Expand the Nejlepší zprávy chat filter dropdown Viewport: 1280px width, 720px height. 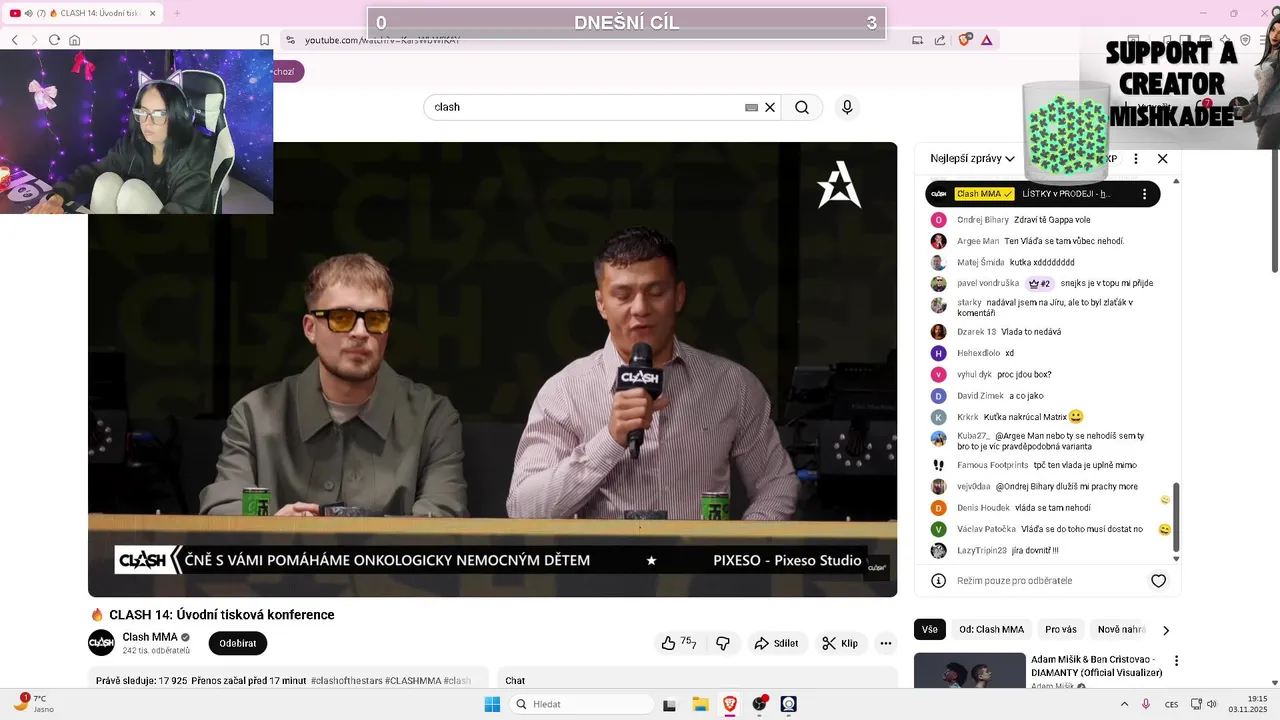pyautogui.click(x=972, y=158)
